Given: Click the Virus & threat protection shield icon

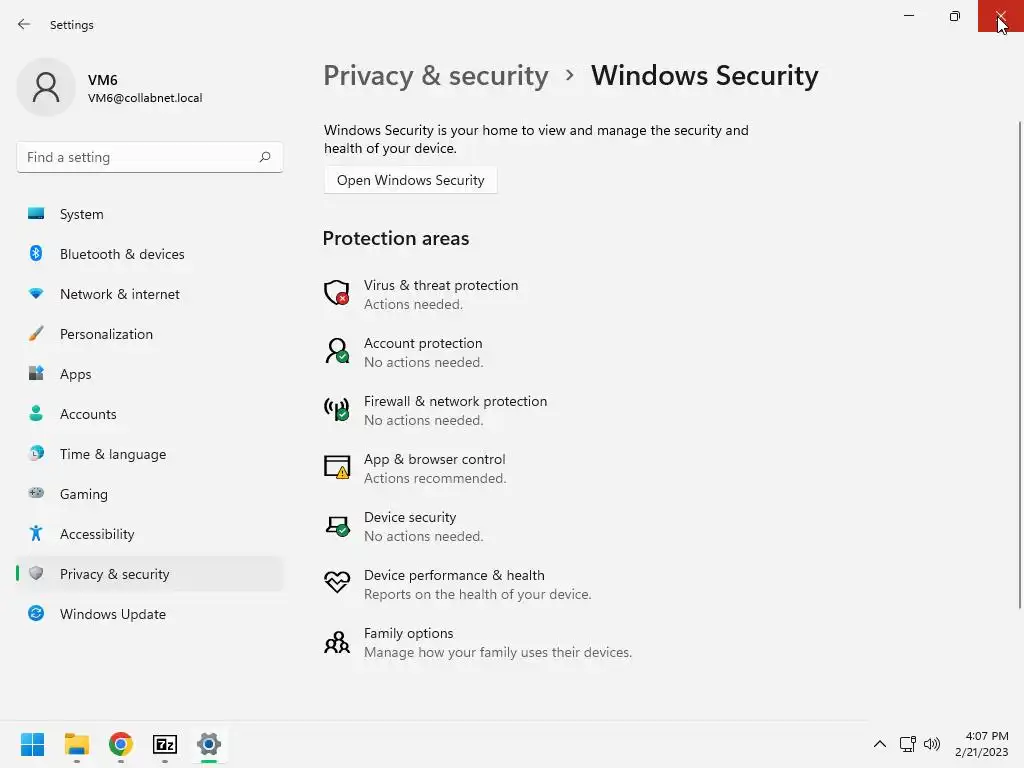Looking at the screenshot, I should pyautogui.click(x=337, y=293).
